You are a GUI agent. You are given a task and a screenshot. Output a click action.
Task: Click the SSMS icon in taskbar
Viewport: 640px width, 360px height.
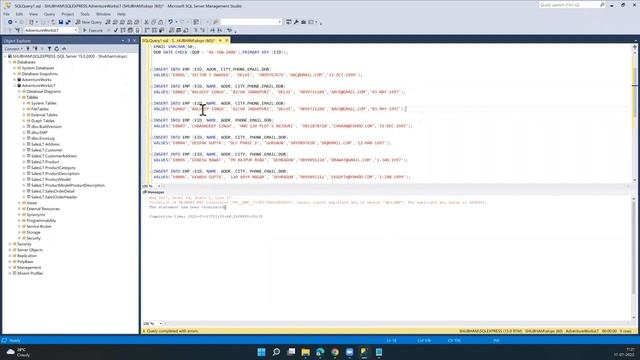[364, 352]
